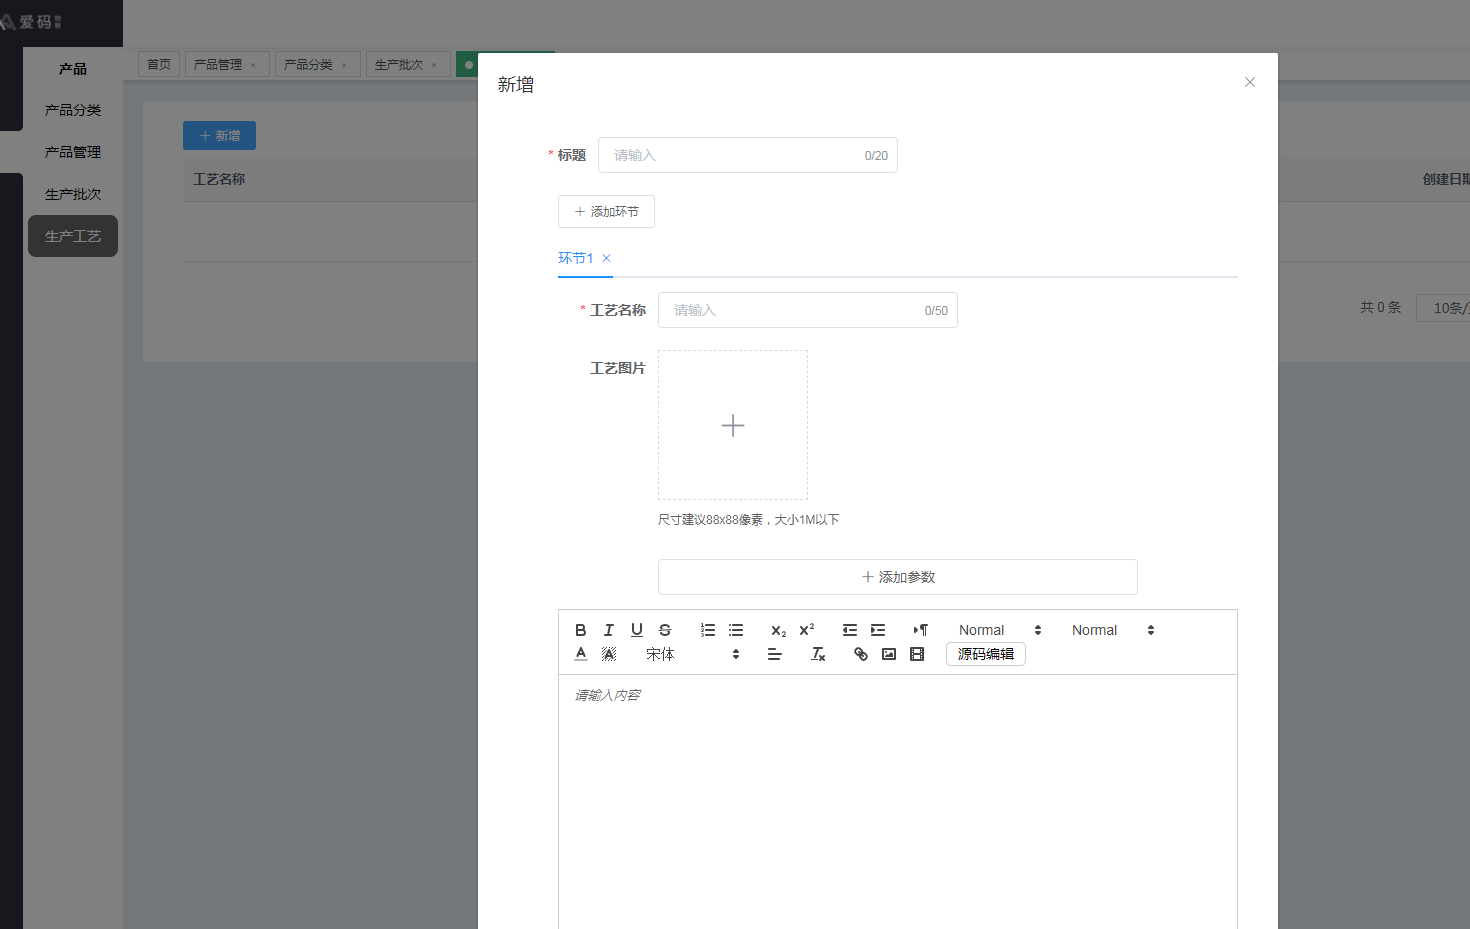Open the text color picker
Screen dimensions: 1470x929
(581, 654)
